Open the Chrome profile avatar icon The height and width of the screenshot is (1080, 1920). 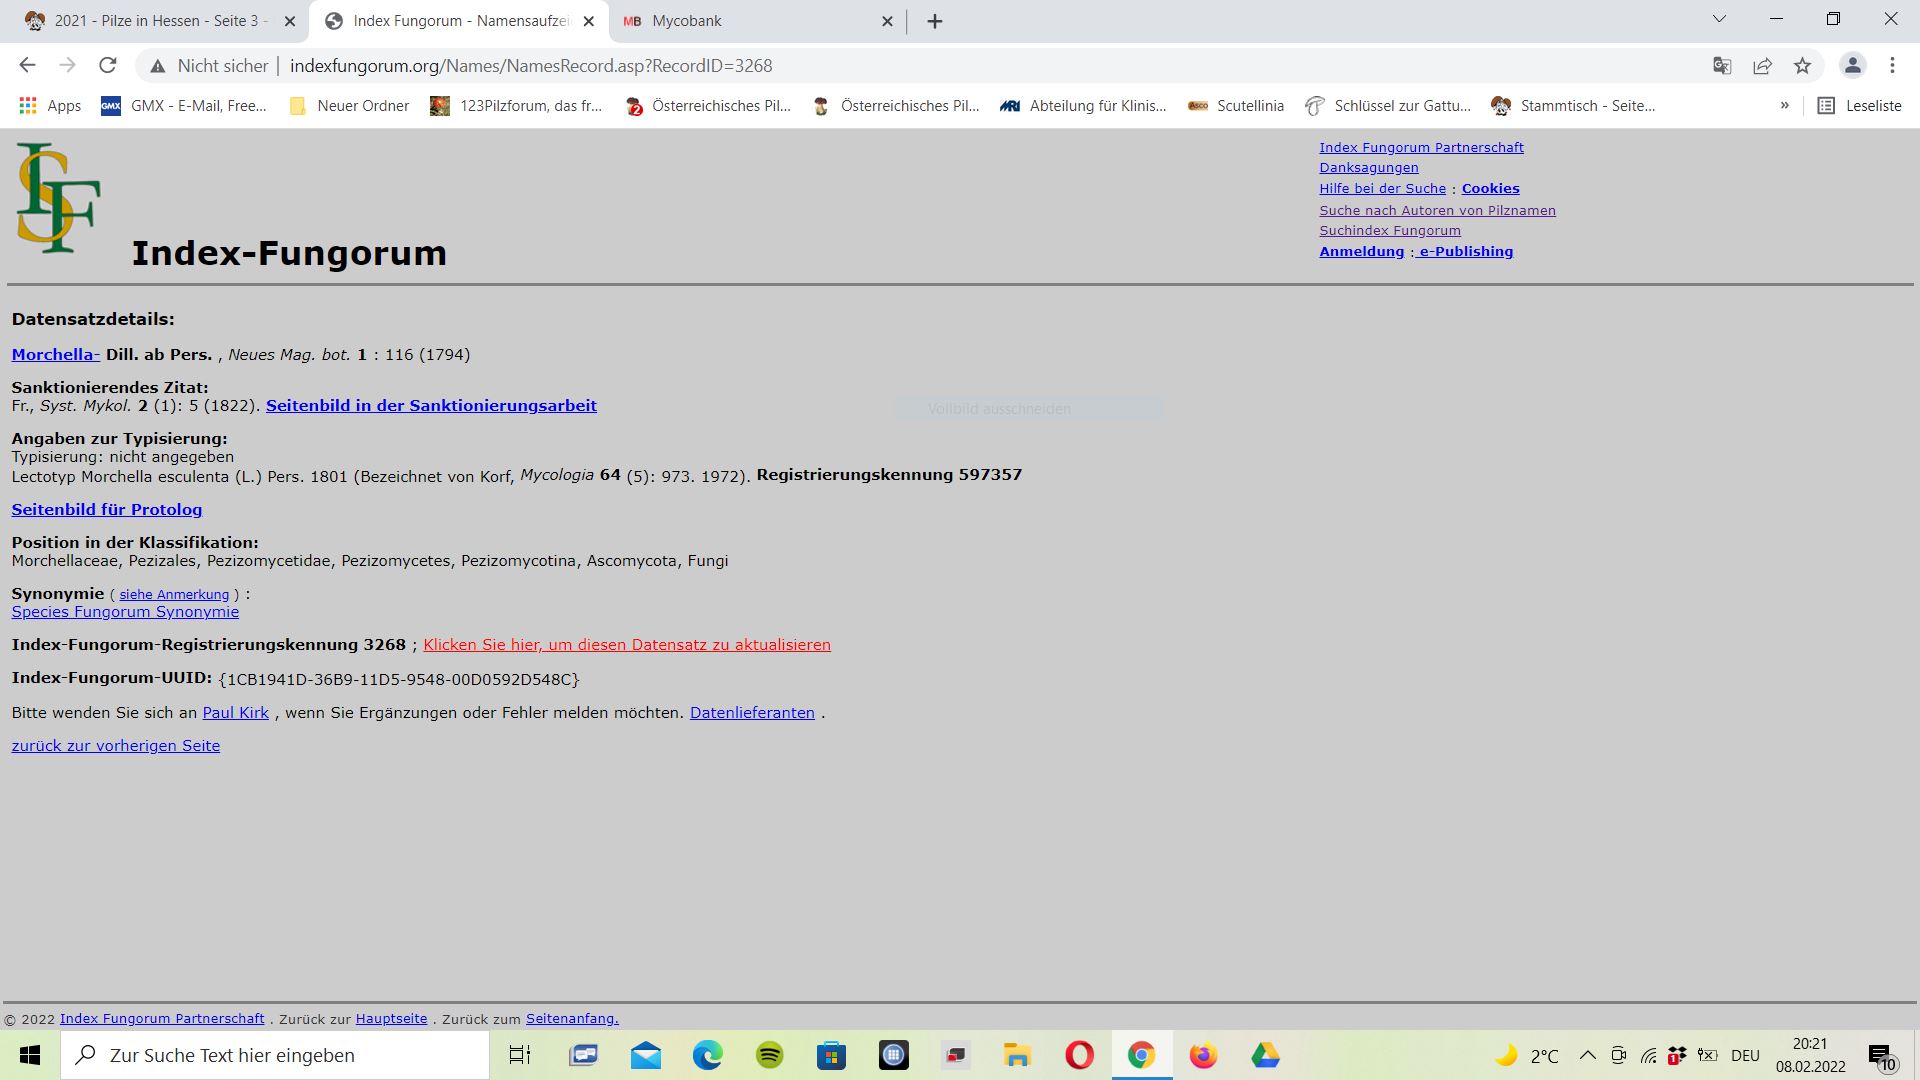(x=1852, y=66)
